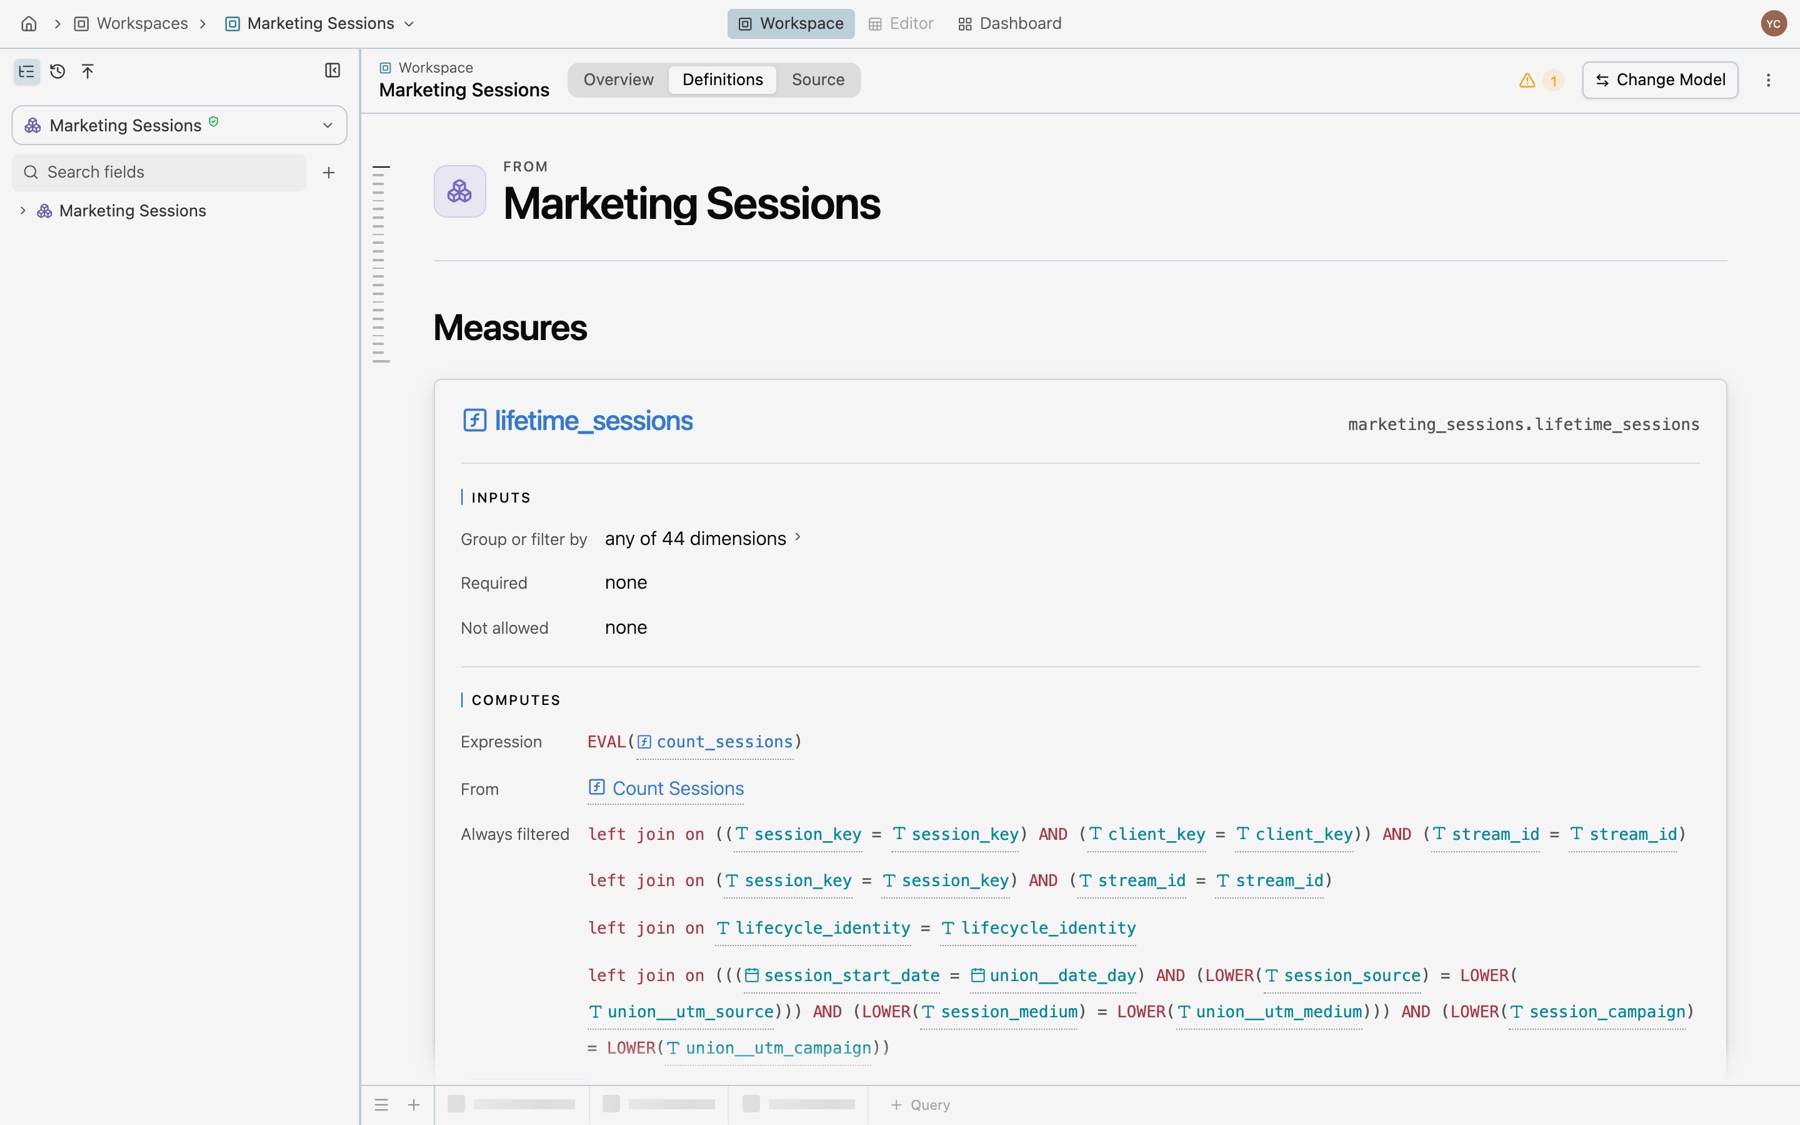Open the Source tab
Viewport: 1800px width, 1125px height.
pyautogui.click(x=818, y=80)
